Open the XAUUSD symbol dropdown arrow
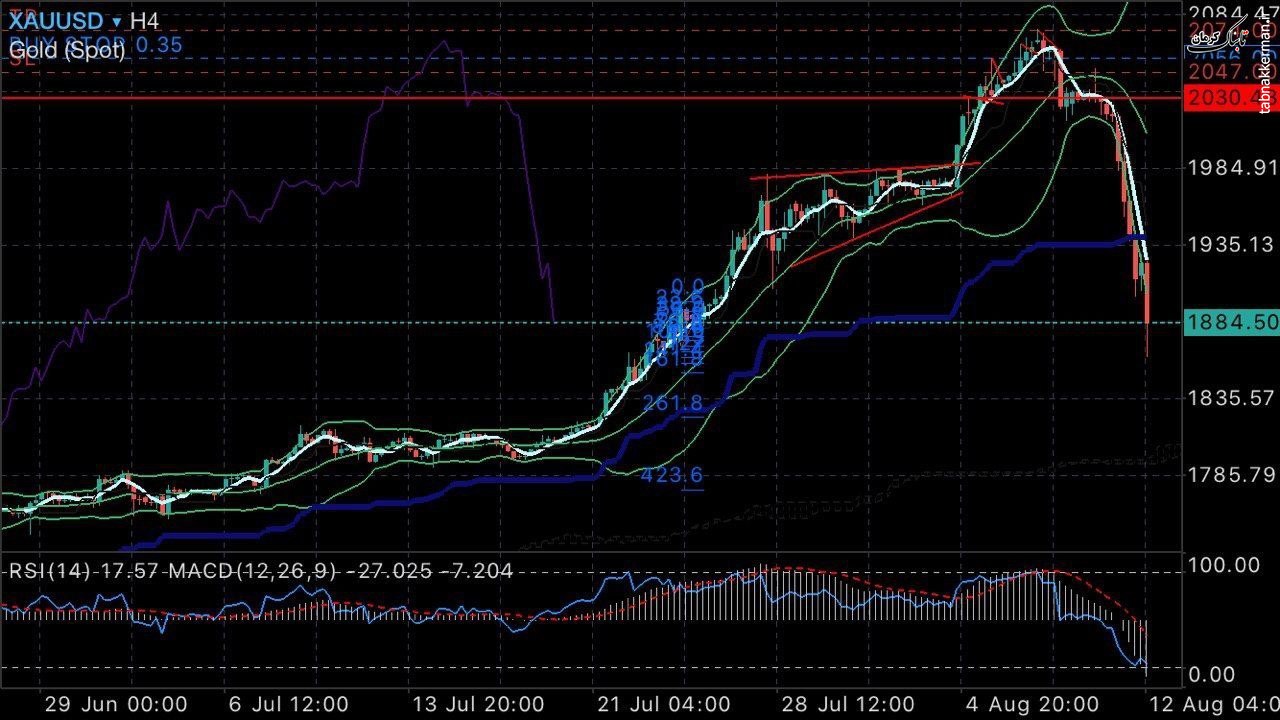This screenshot has width=1280, height=720. click(117, 21)
